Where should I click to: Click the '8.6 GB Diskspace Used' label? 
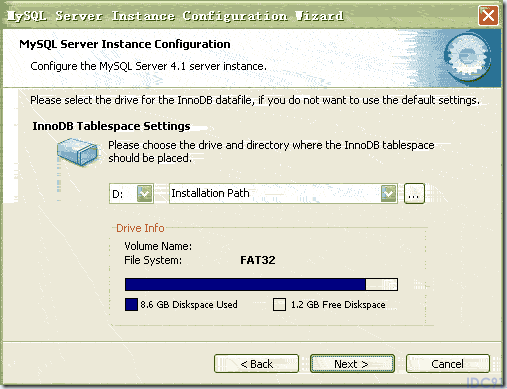coord(189,305)
